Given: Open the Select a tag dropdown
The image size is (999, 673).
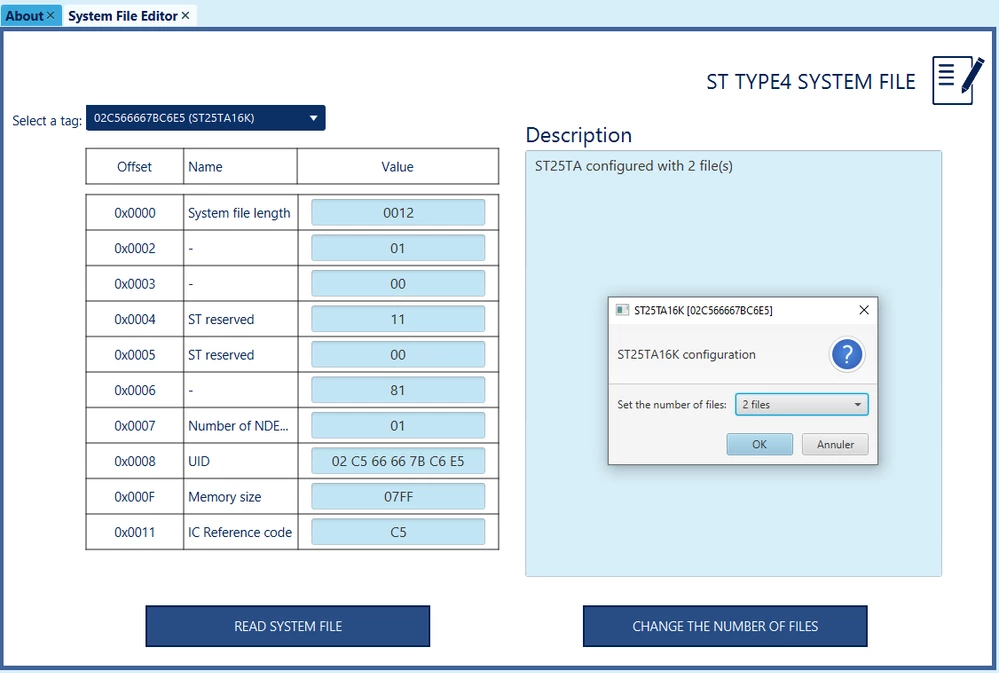Looking at the screenshot, I should (x=205, y=118).
